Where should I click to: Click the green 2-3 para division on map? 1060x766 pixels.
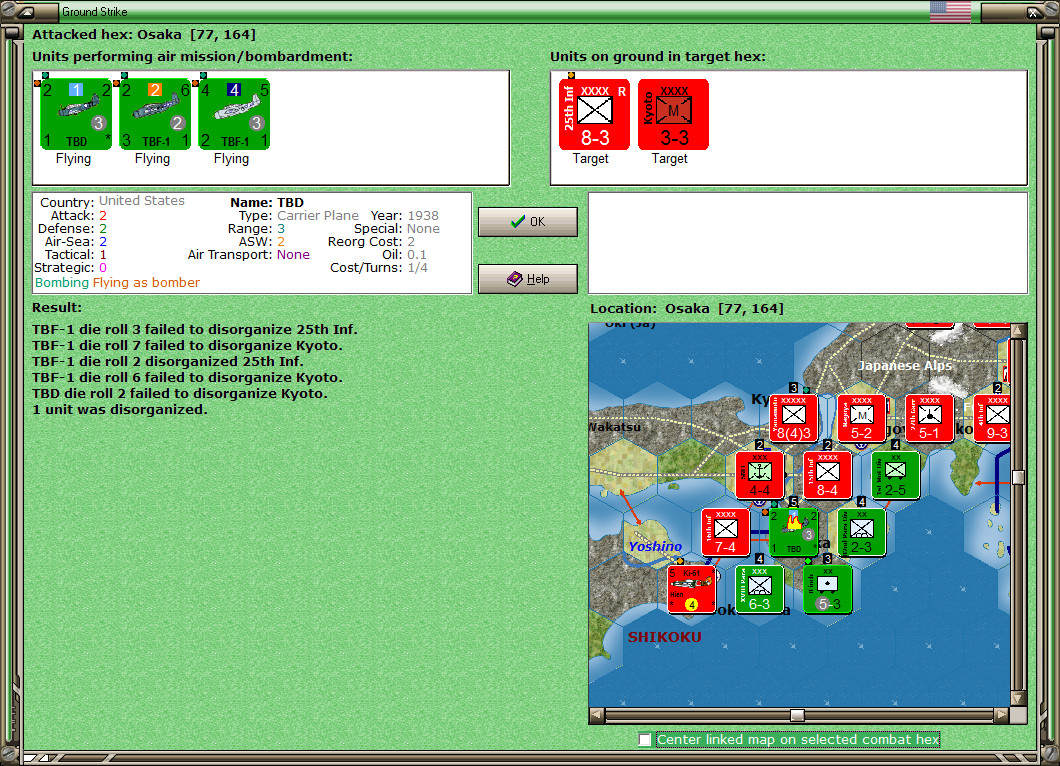click(x=861, y=532)
